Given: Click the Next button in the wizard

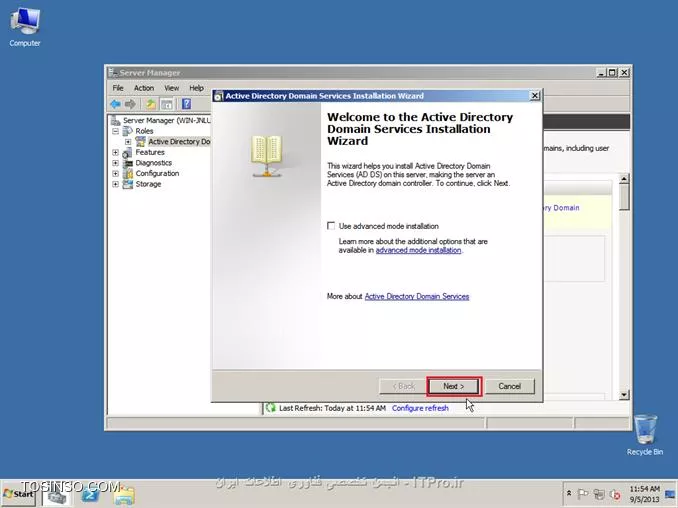Looking at the screenshot, I should coord(454,386).
